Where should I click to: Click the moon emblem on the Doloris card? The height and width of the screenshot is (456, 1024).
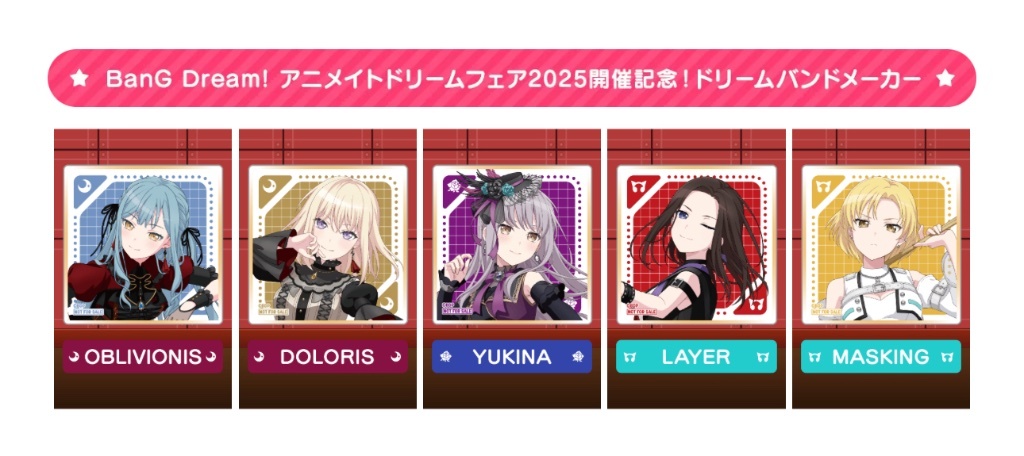(x=266, y=185)
